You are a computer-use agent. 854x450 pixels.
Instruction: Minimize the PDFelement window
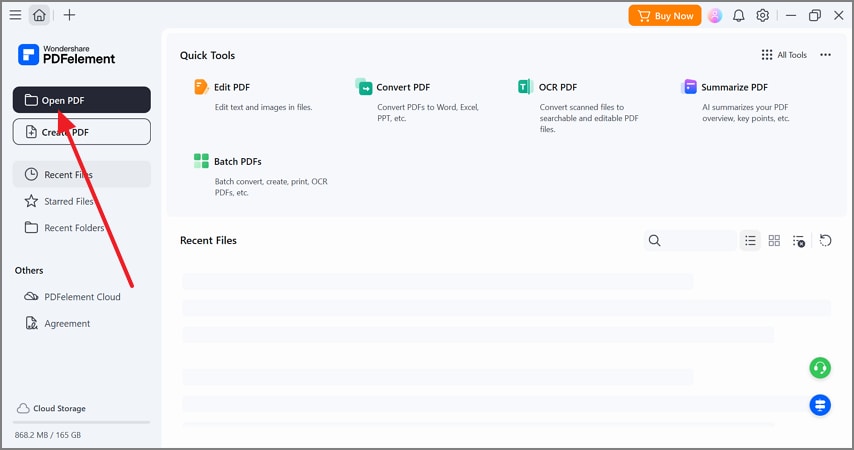tap(791, 16)
